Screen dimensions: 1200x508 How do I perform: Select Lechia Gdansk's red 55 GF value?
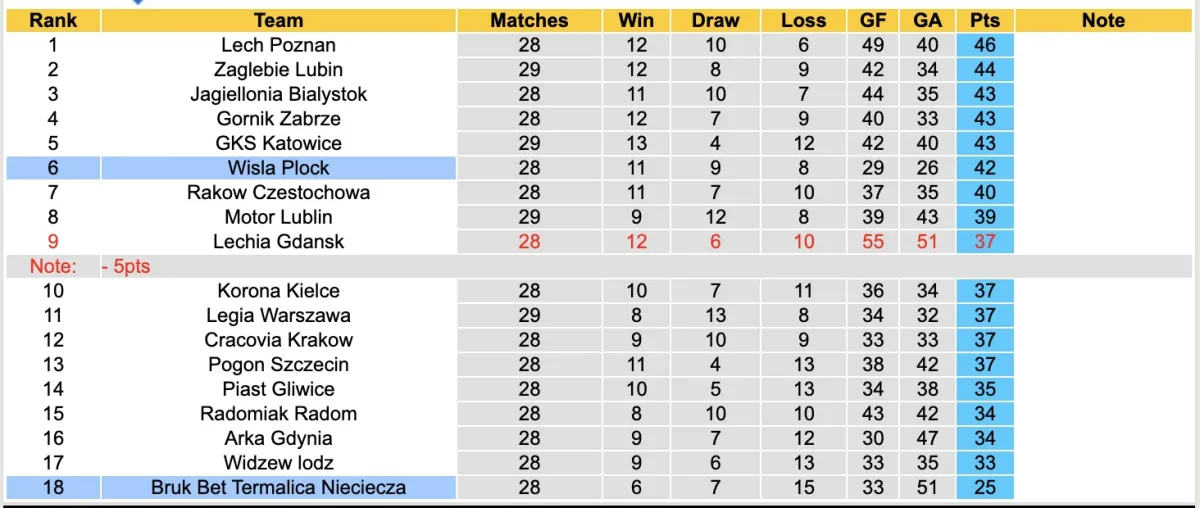point(872,241)
